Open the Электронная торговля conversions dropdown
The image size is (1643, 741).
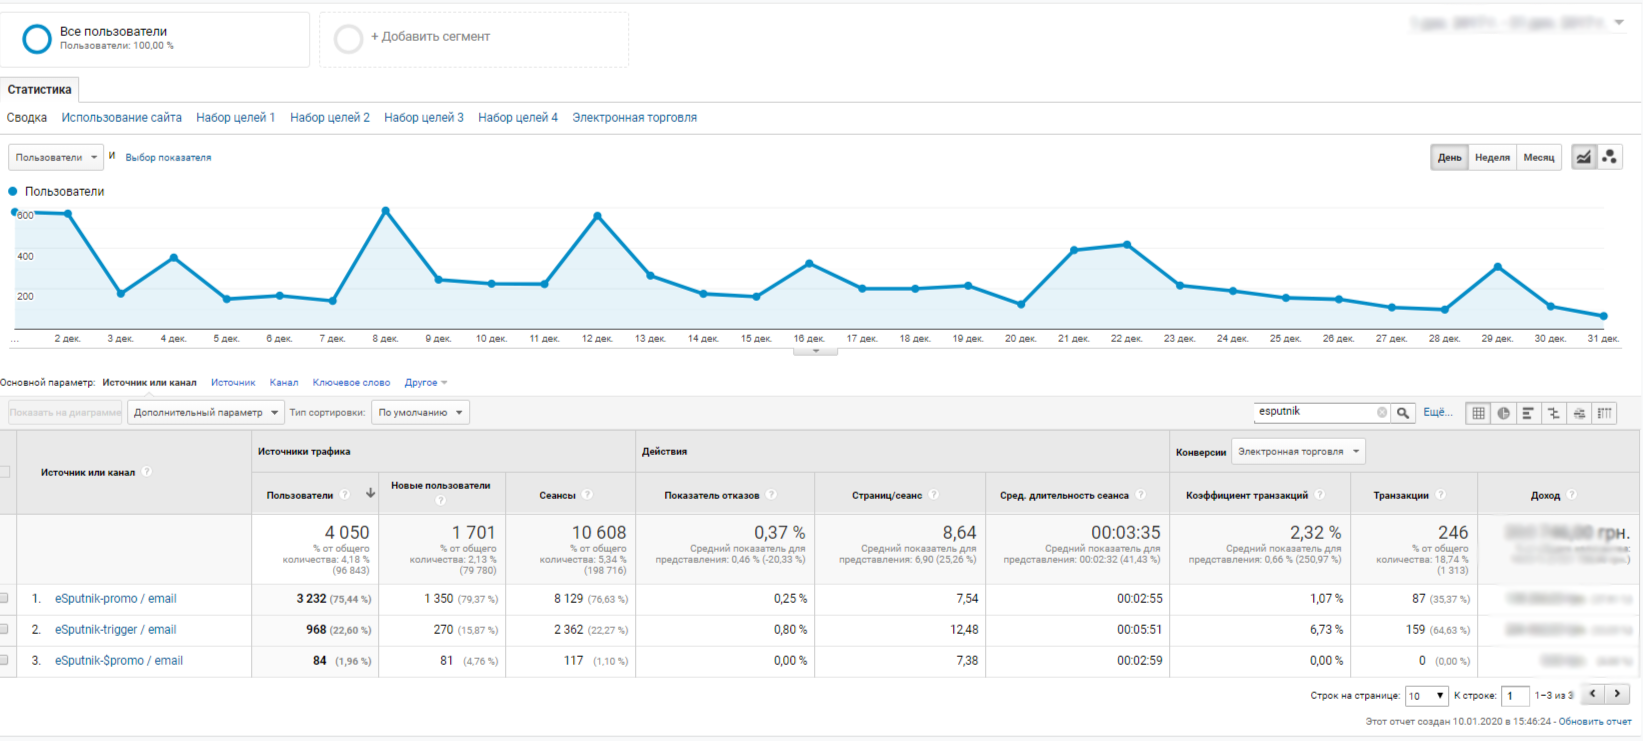[1298, 452]
